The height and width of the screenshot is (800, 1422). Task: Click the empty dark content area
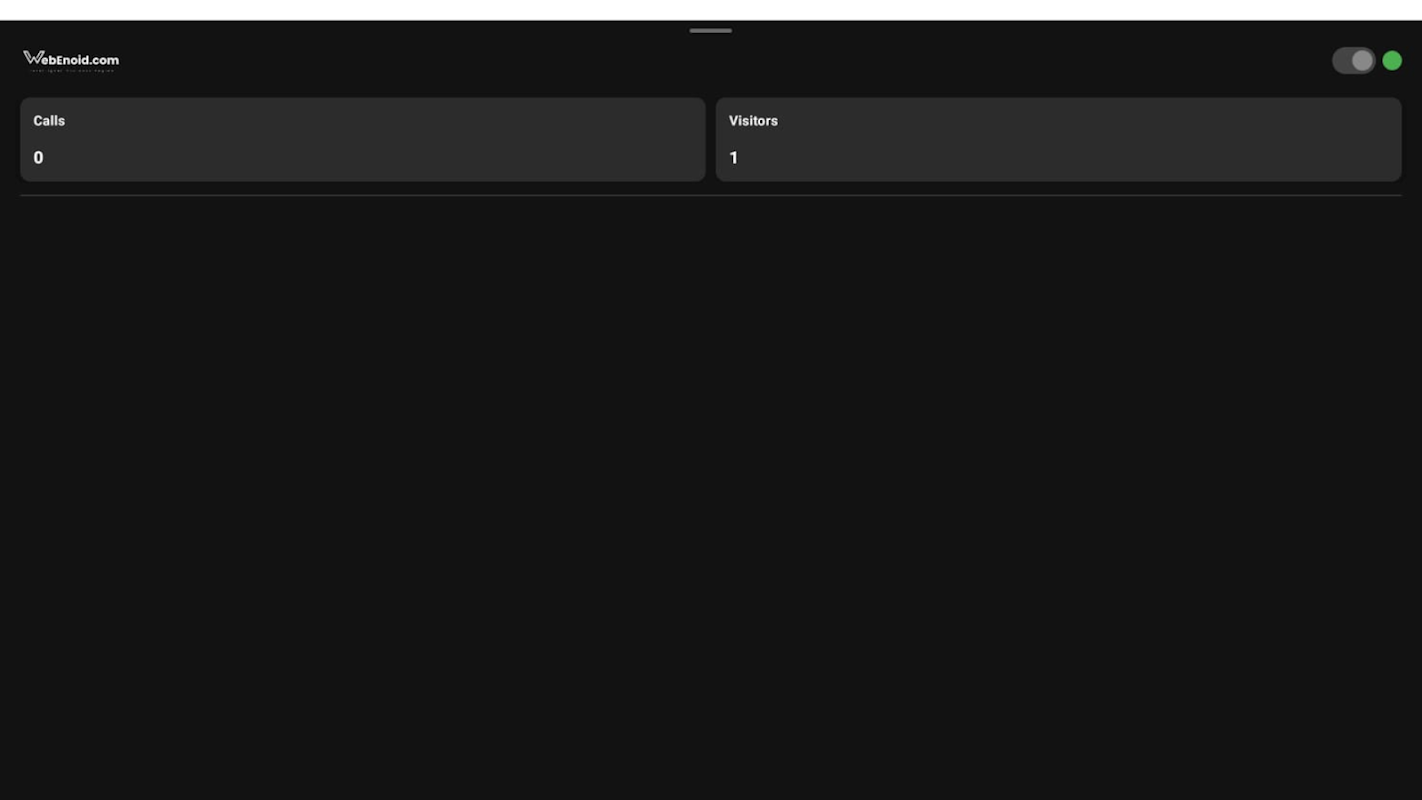[711, 498]
